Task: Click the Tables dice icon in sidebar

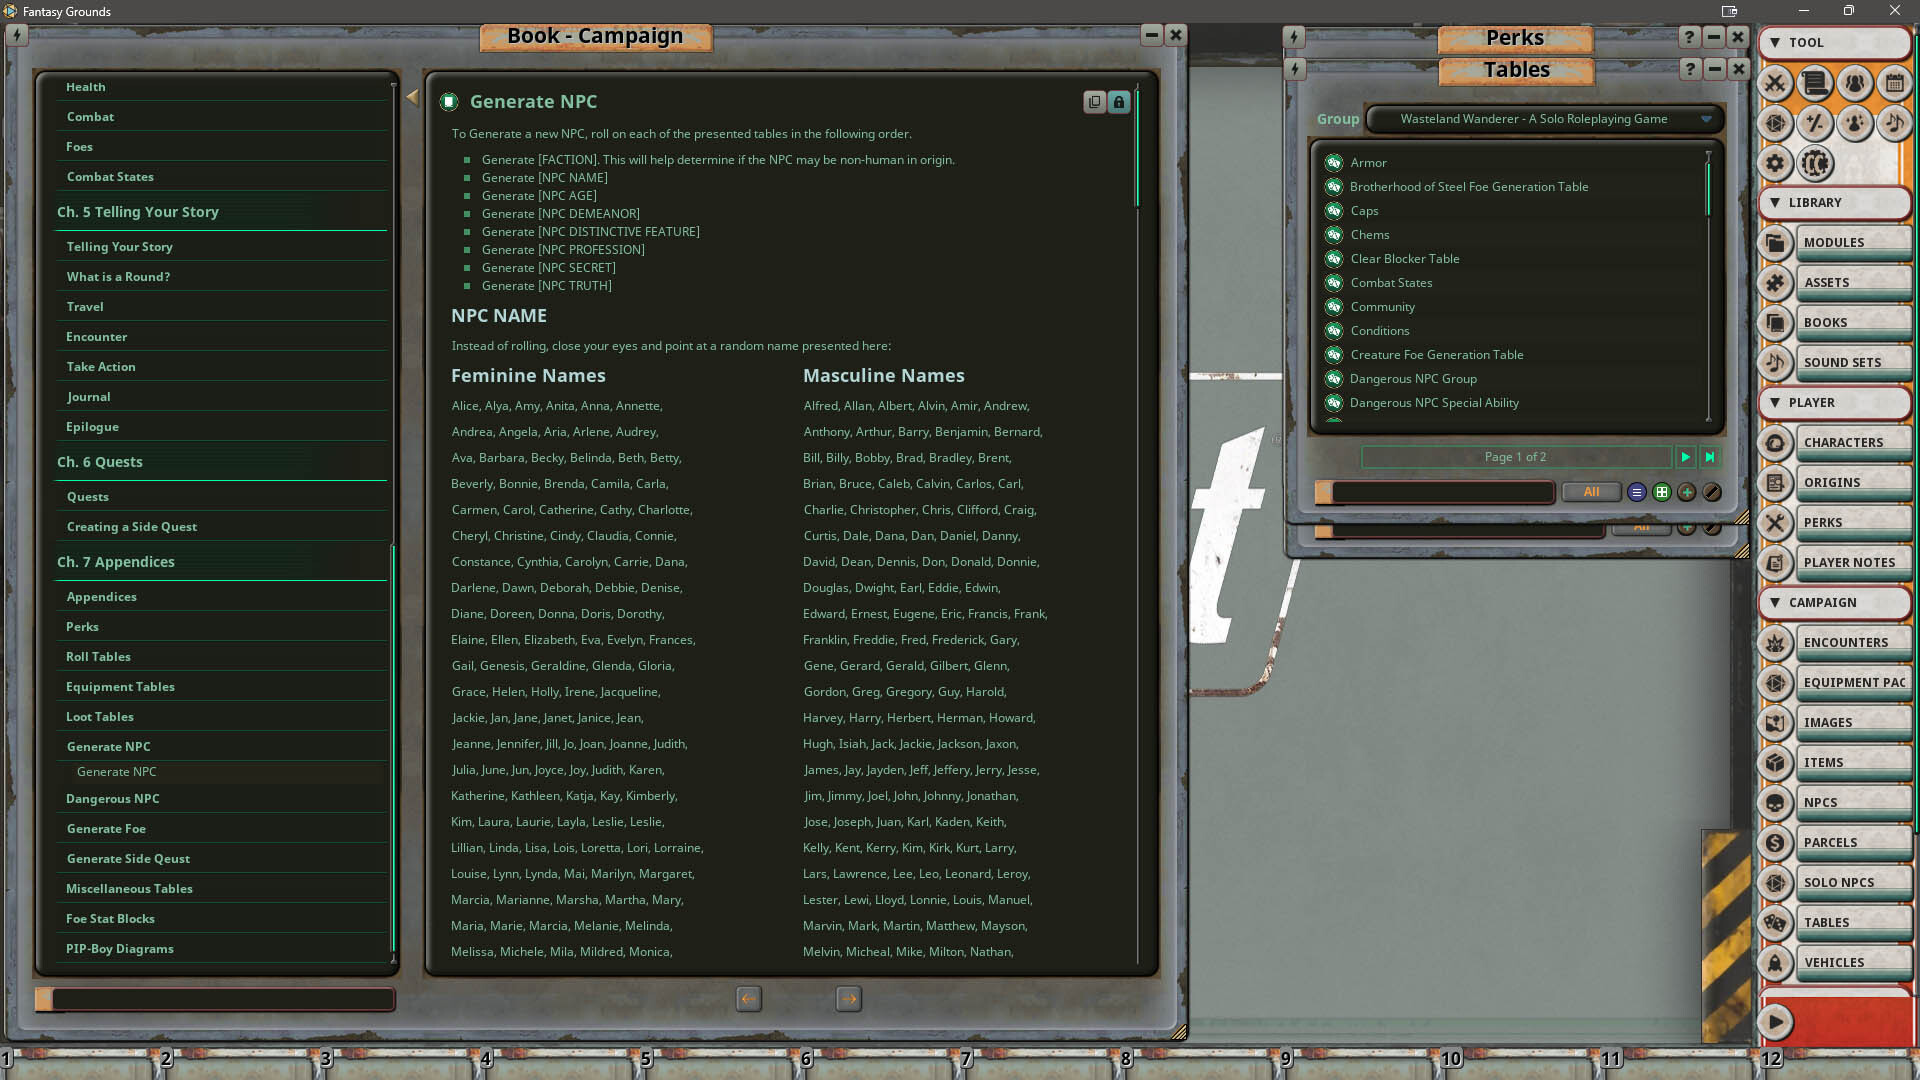Action: 1775,922
